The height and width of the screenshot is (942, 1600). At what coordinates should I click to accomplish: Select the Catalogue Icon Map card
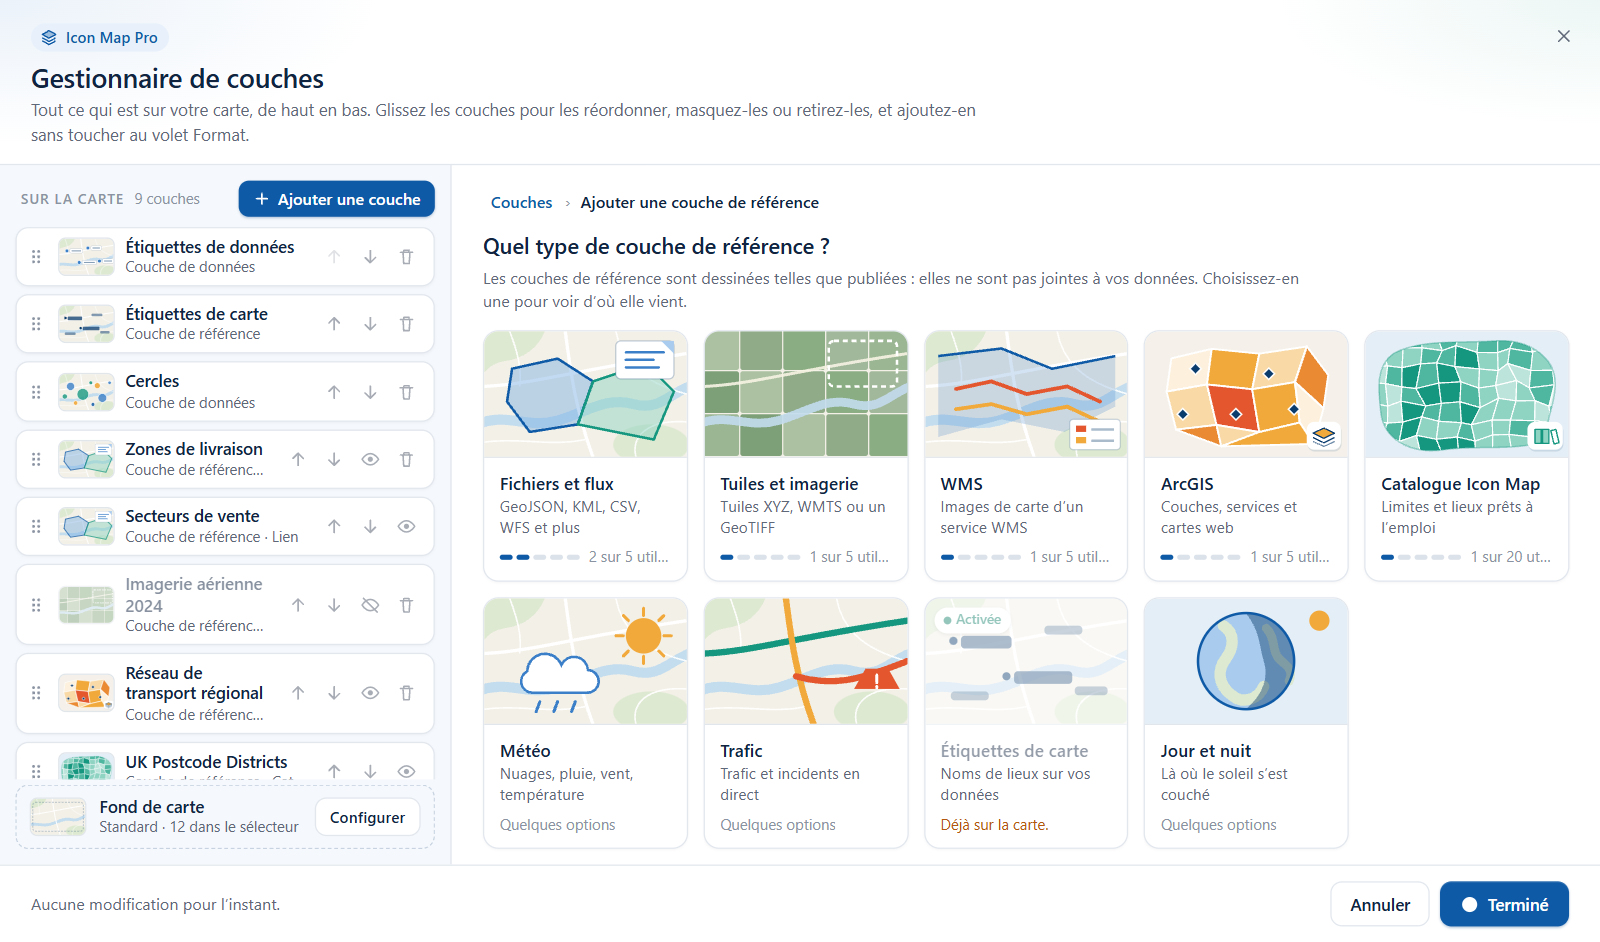(1466, 456)
